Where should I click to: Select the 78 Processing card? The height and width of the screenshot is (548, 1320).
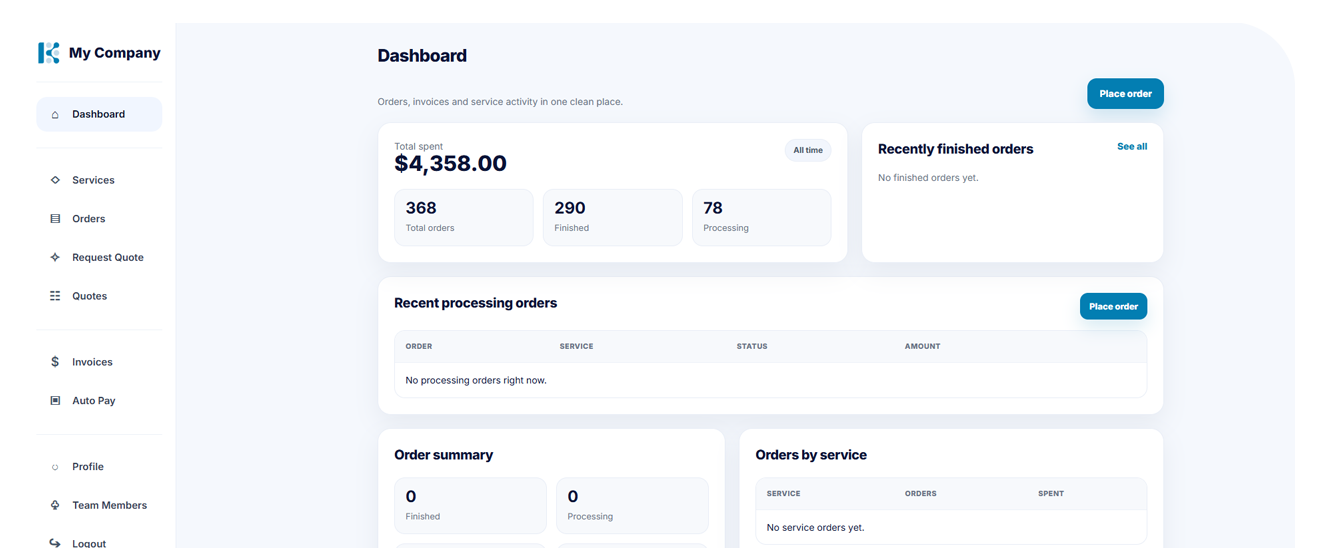click(x=762, y=217)
